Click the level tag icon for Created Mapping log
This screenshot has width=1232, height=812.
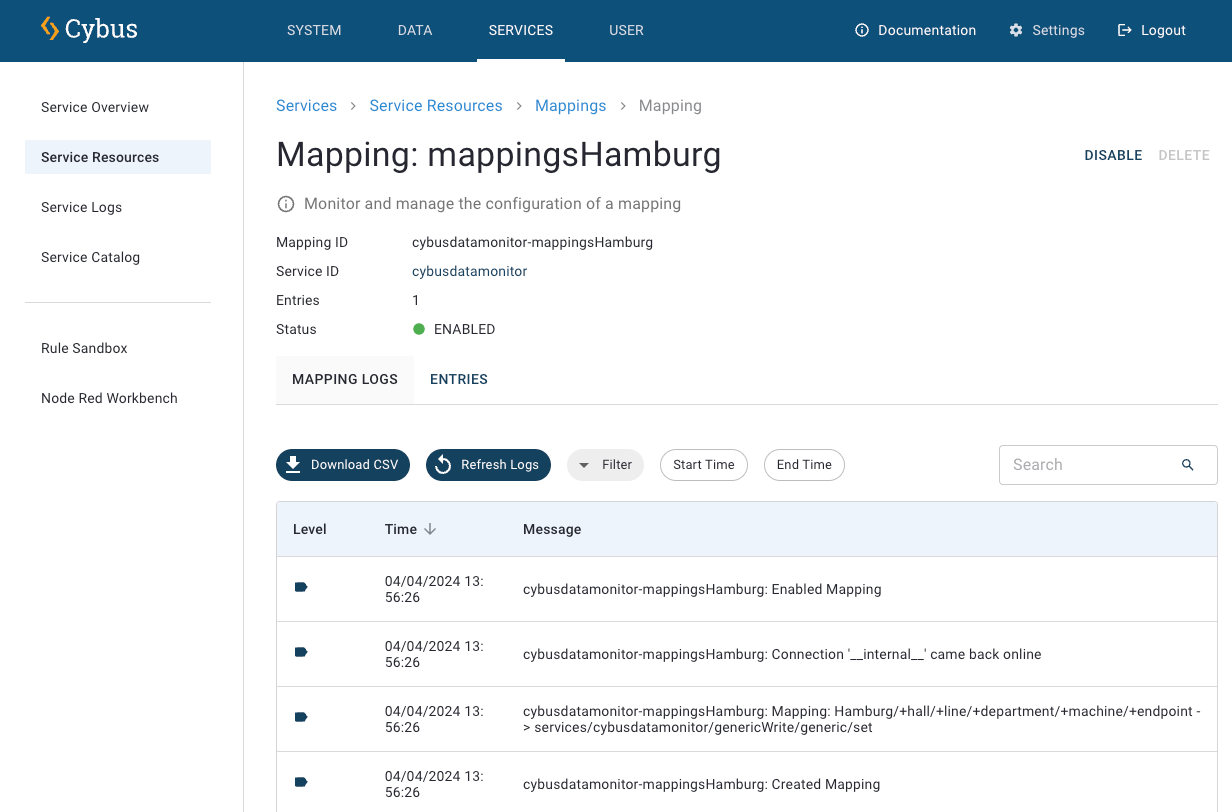tap(301, 782)
